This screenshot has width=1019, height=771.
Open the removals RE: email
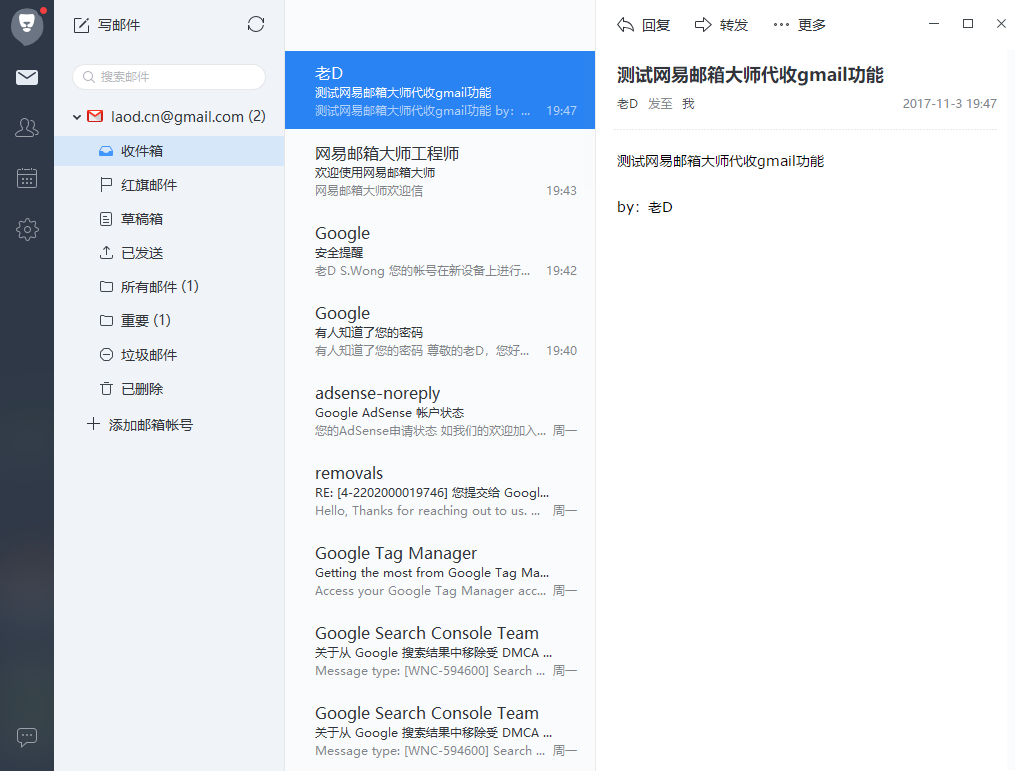click(440, 491)
